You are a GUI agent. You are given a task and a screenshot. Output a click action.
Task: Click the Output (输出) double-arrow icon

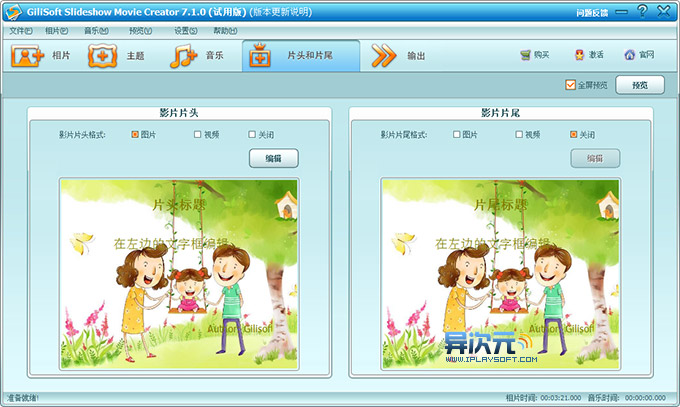tap(384, 56)
